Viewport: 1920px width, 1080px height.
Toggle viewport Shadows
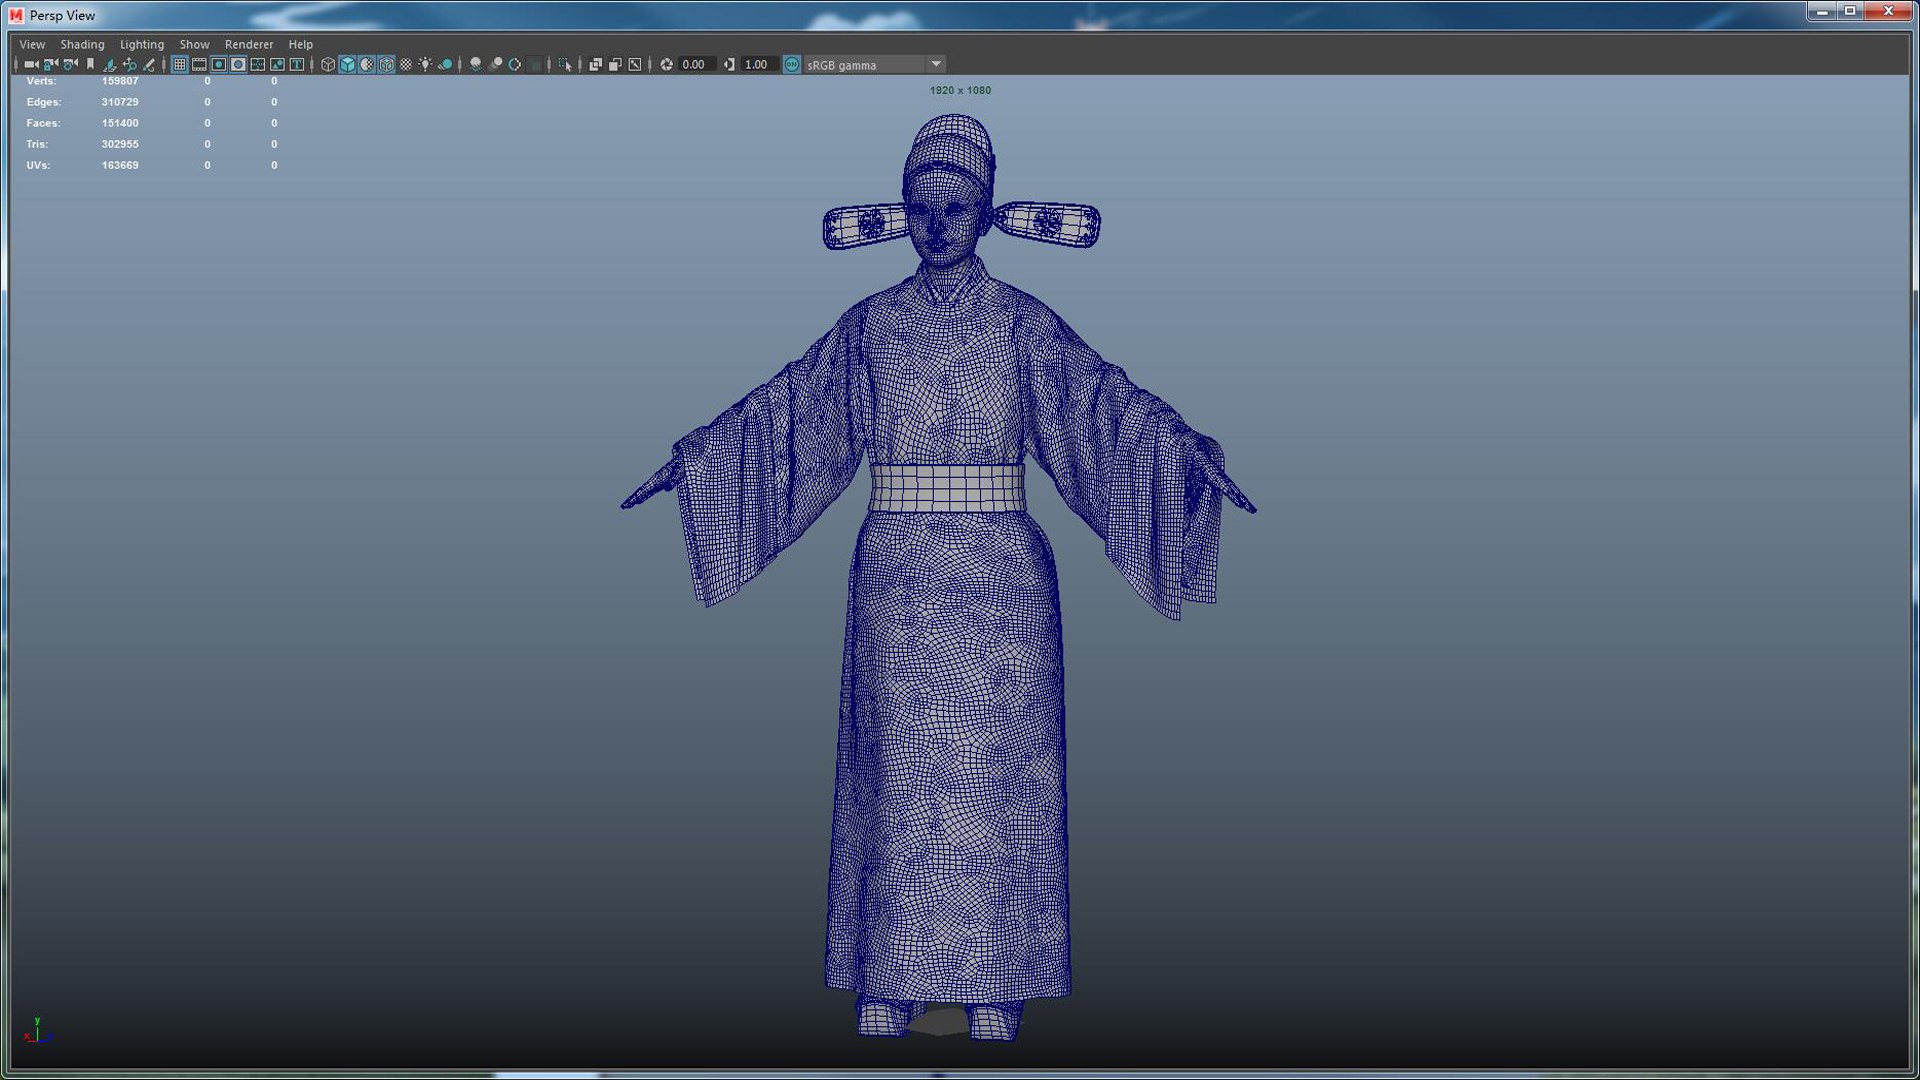tap(445, 64)
